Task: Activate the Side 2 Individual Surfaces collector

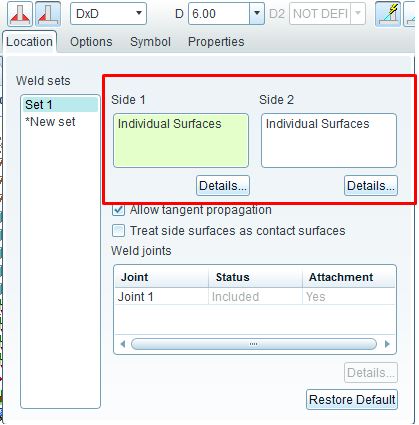Action: tap(329, 140)
